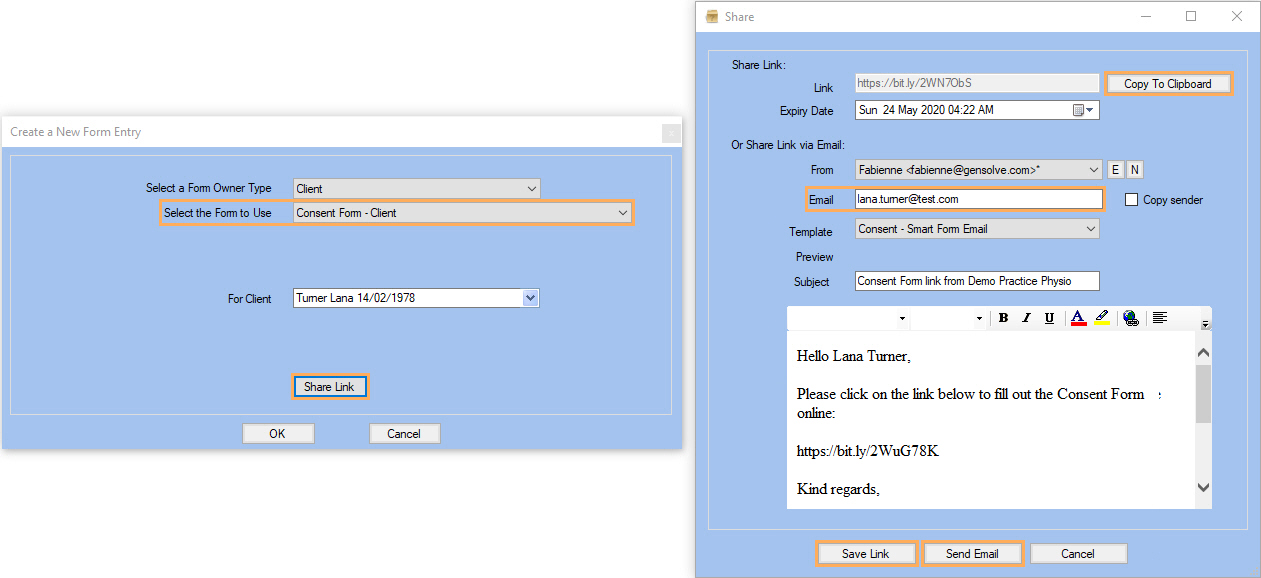
Task: Click the N button beside the From field
Action: tap(1135, 170)
